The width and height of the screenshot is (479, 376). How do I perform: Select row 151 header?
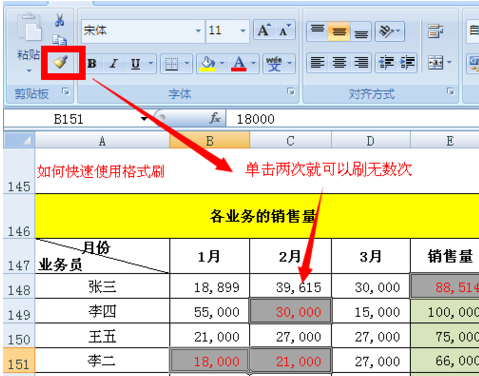[x=19, y=360]
